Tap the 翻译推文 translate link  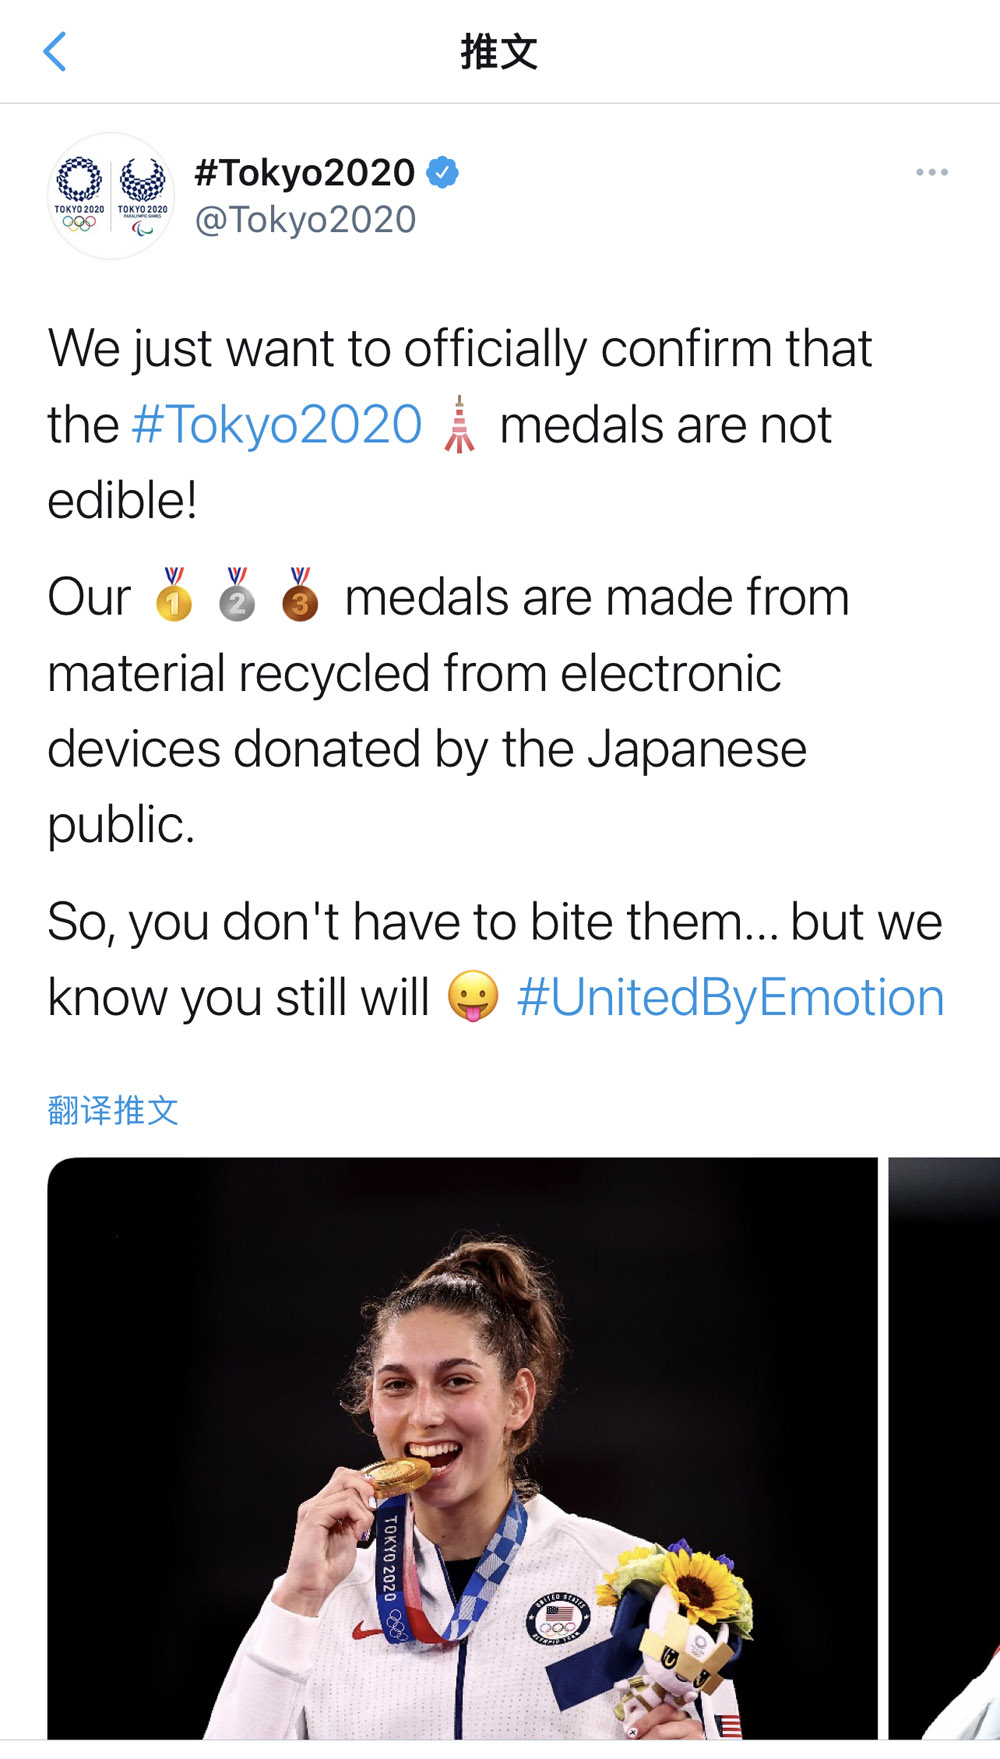[x=113, y=1110]
